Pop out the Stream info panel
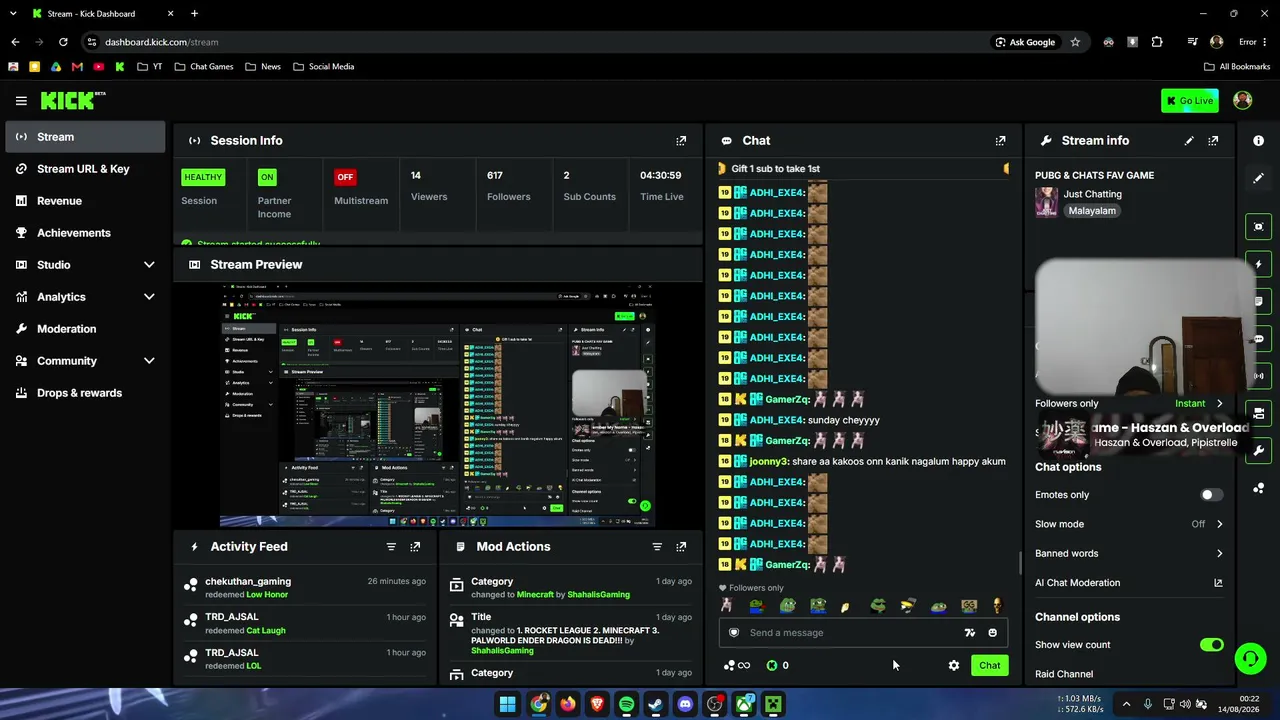The image size is (1280, 720). (x=1213, y=141)
